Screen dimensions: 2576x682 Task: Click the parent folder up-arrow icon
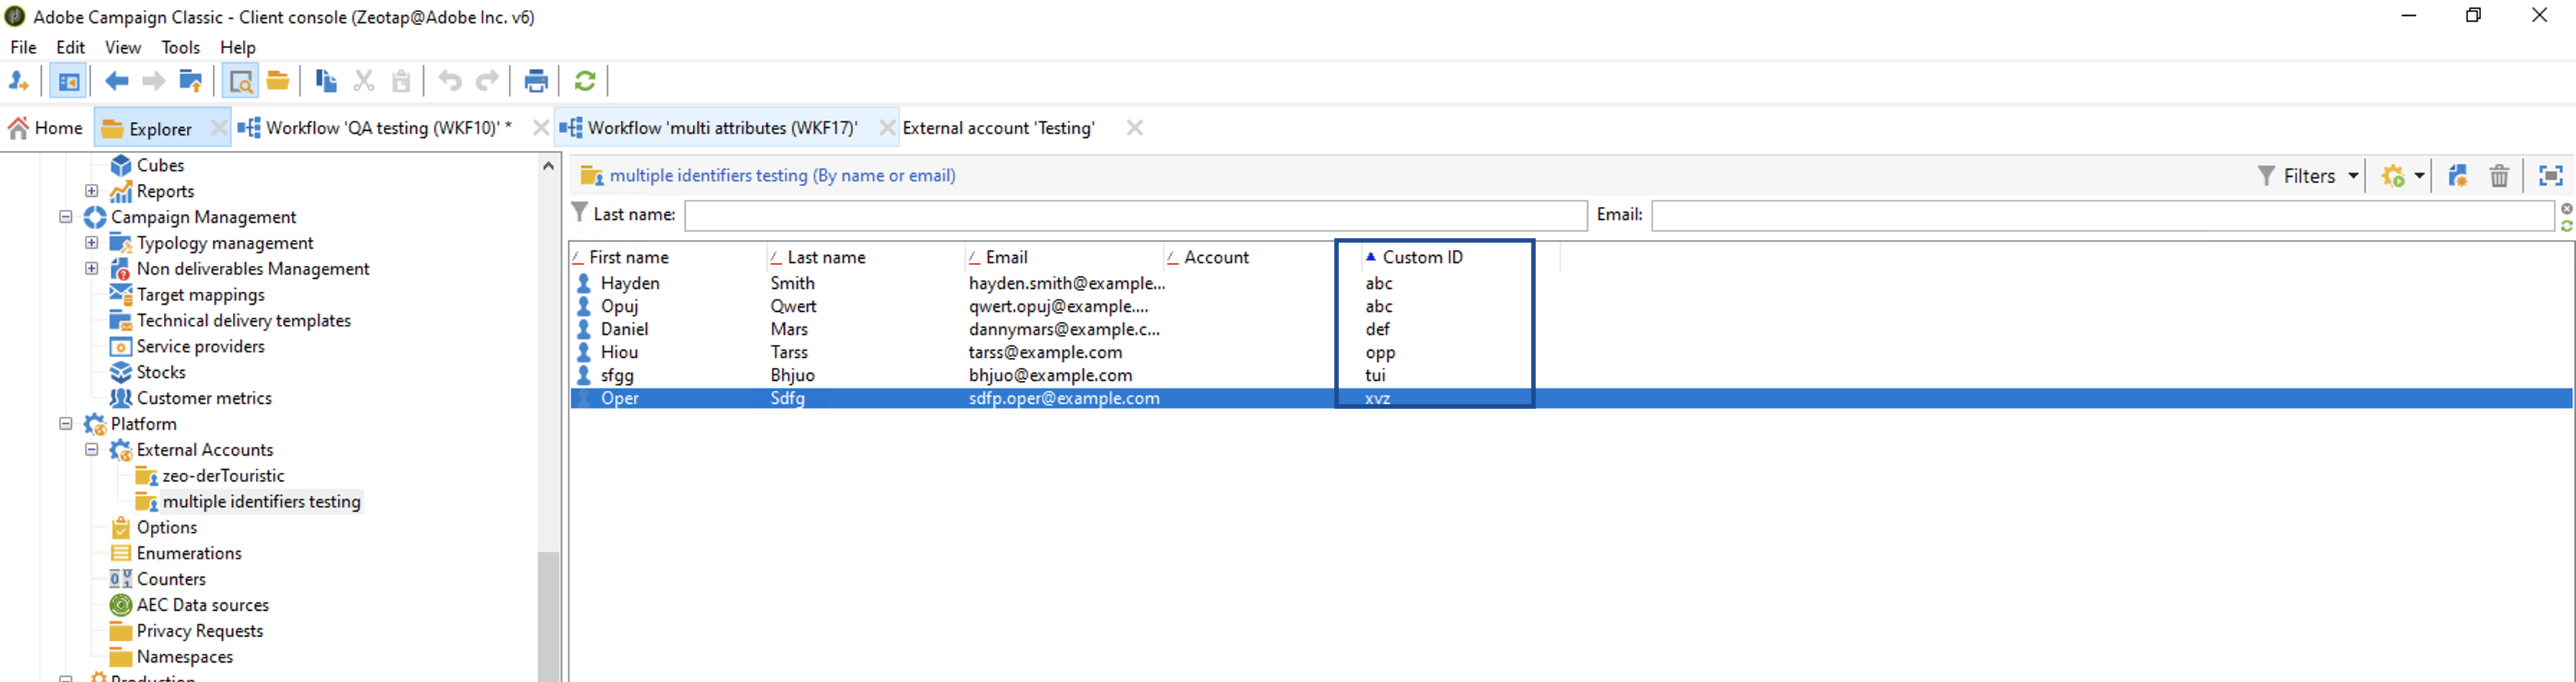coord(190,81)
